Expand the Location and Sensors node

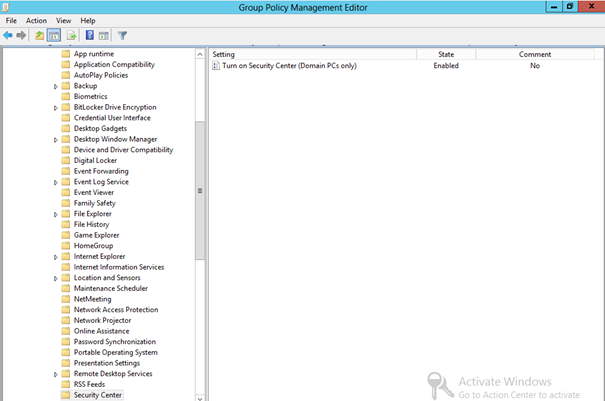click(56, 278)
